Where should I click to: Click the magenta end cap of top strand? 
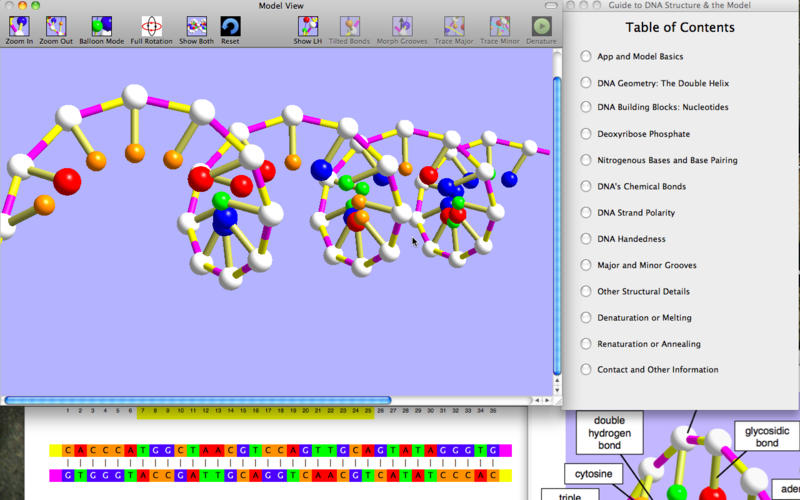[506, 451]
